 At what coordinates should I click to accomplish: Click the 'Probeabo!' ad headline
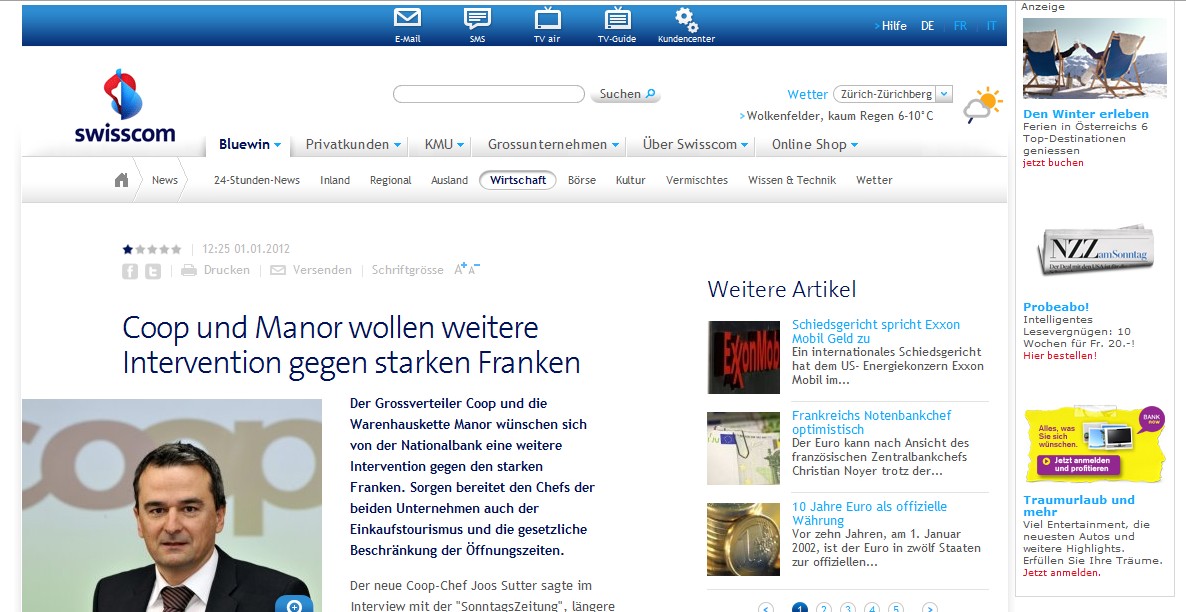[x=1056, y=307]
